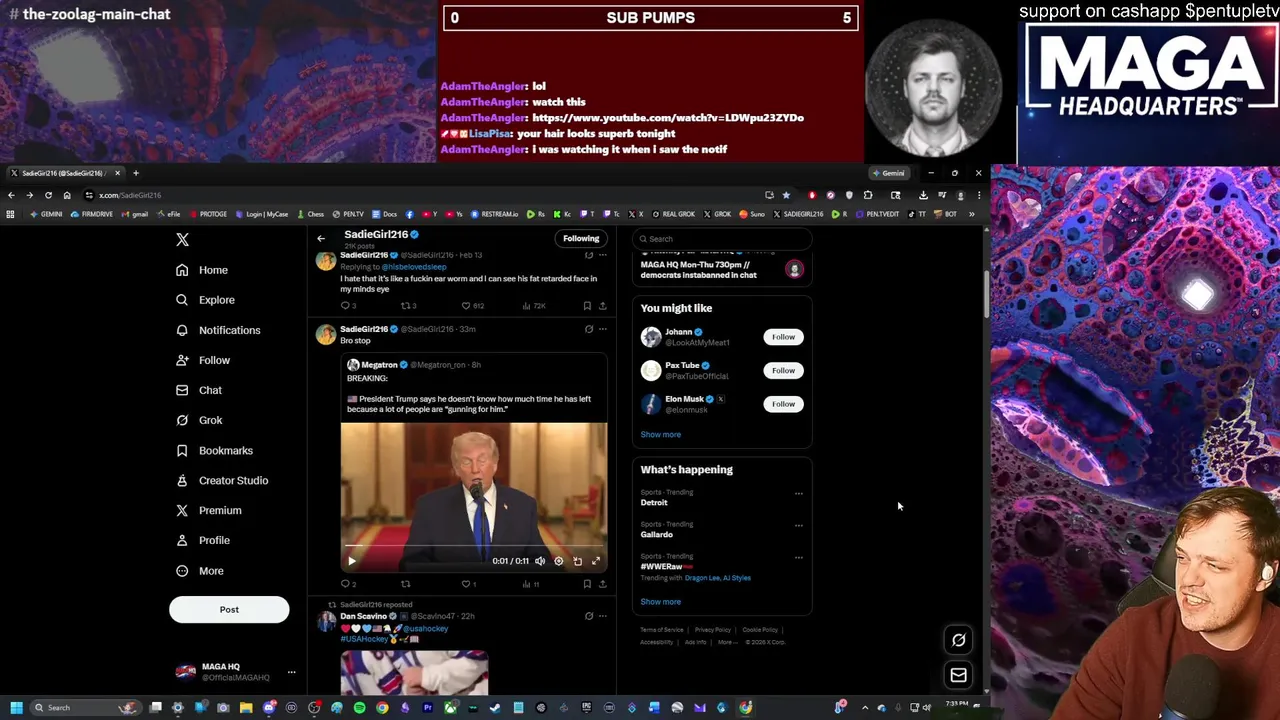The height and width of the screenshot is (720, 1280).
Task: Open more options for #WWERaw trend
Action: click(x=798, y=557)
